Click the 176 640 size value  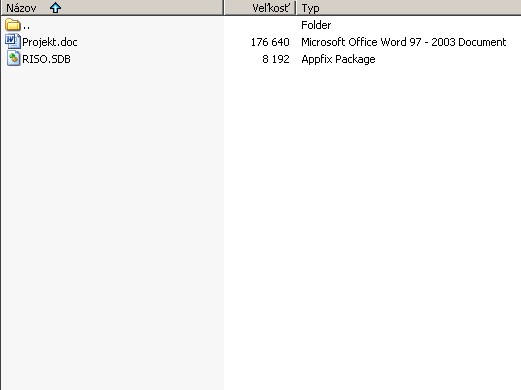[x=270, y=42]
